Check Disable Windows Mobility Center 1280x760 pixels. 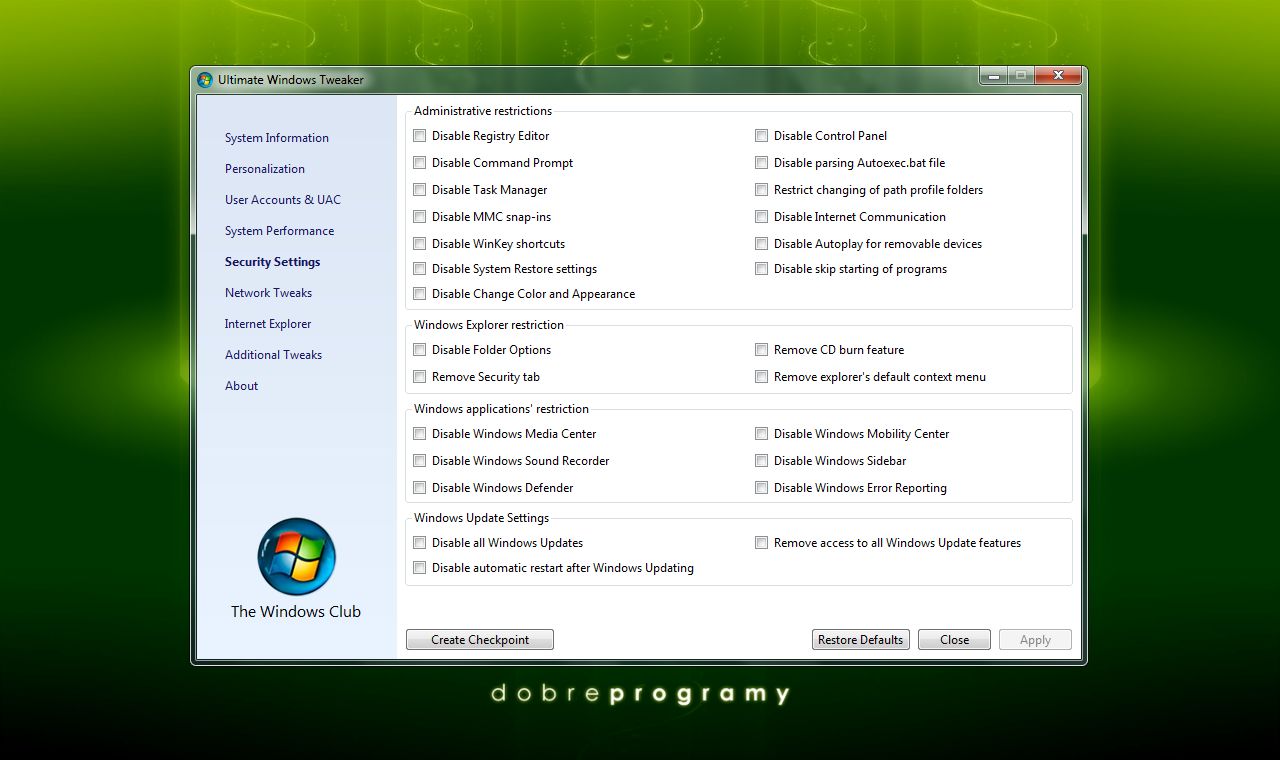click(x=762, y=434)
